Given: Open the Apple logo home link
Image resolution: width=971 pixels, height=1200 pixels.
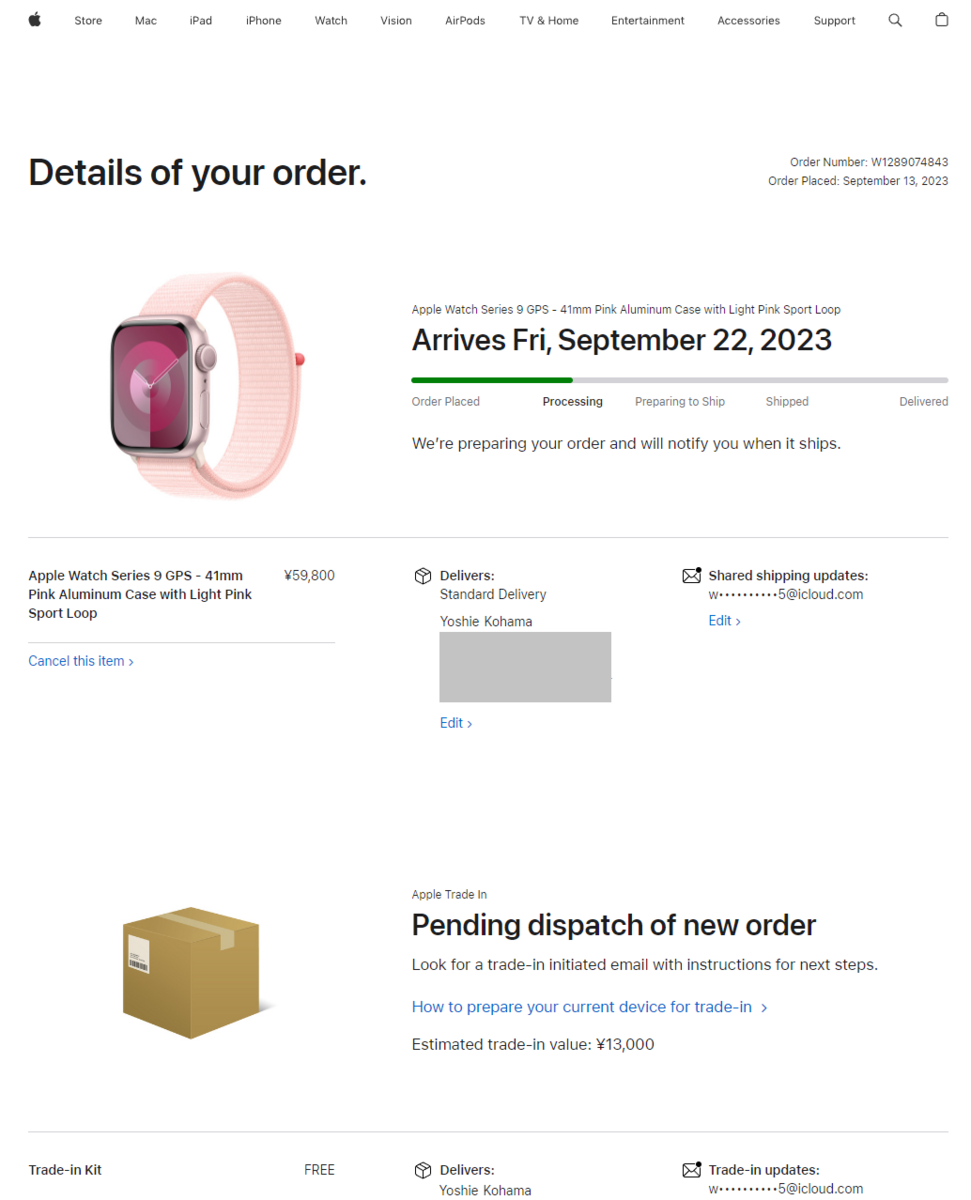Looking at the screenshot, I should tap(34, 20).
